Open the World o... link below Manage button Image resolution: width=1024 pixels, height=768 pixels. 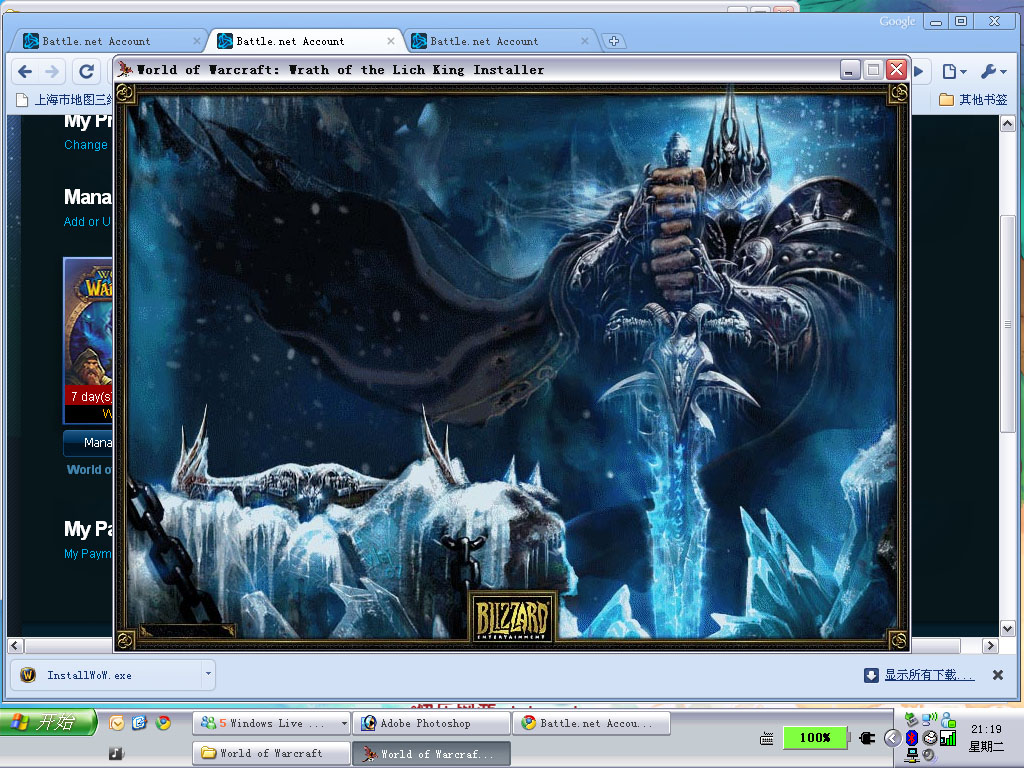pyautogui.click(x=89, y=470)
